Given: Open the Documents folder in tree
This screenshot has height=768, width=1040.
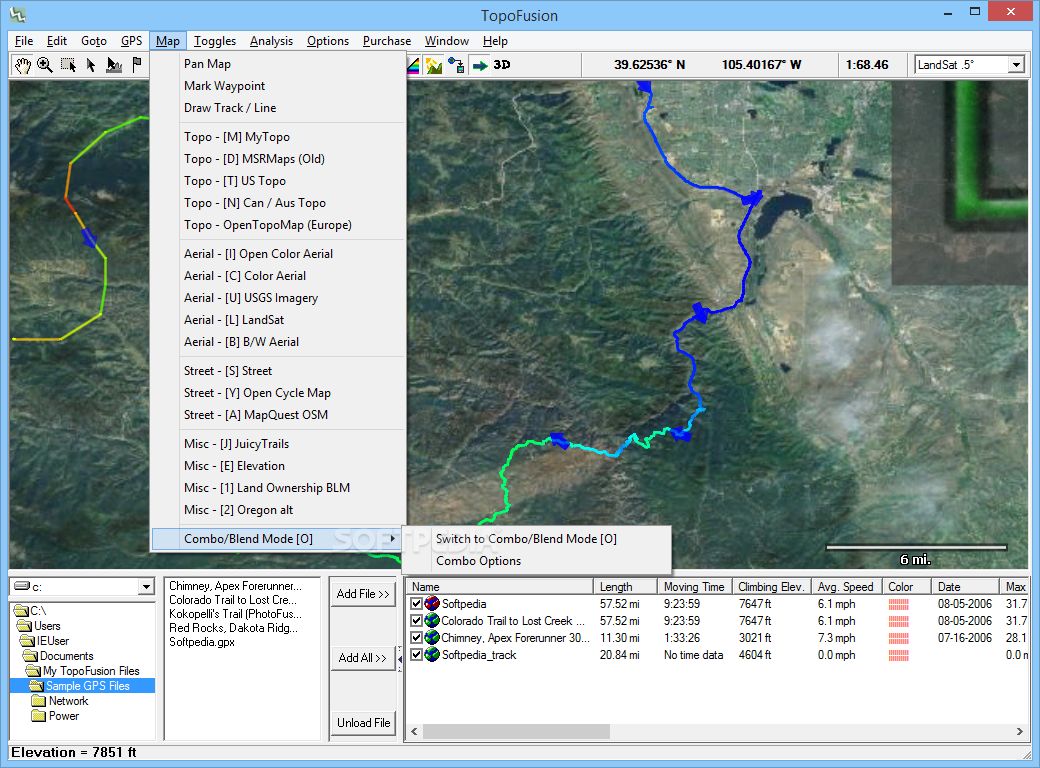Looking at the screenshot, I should click(59, 656).
